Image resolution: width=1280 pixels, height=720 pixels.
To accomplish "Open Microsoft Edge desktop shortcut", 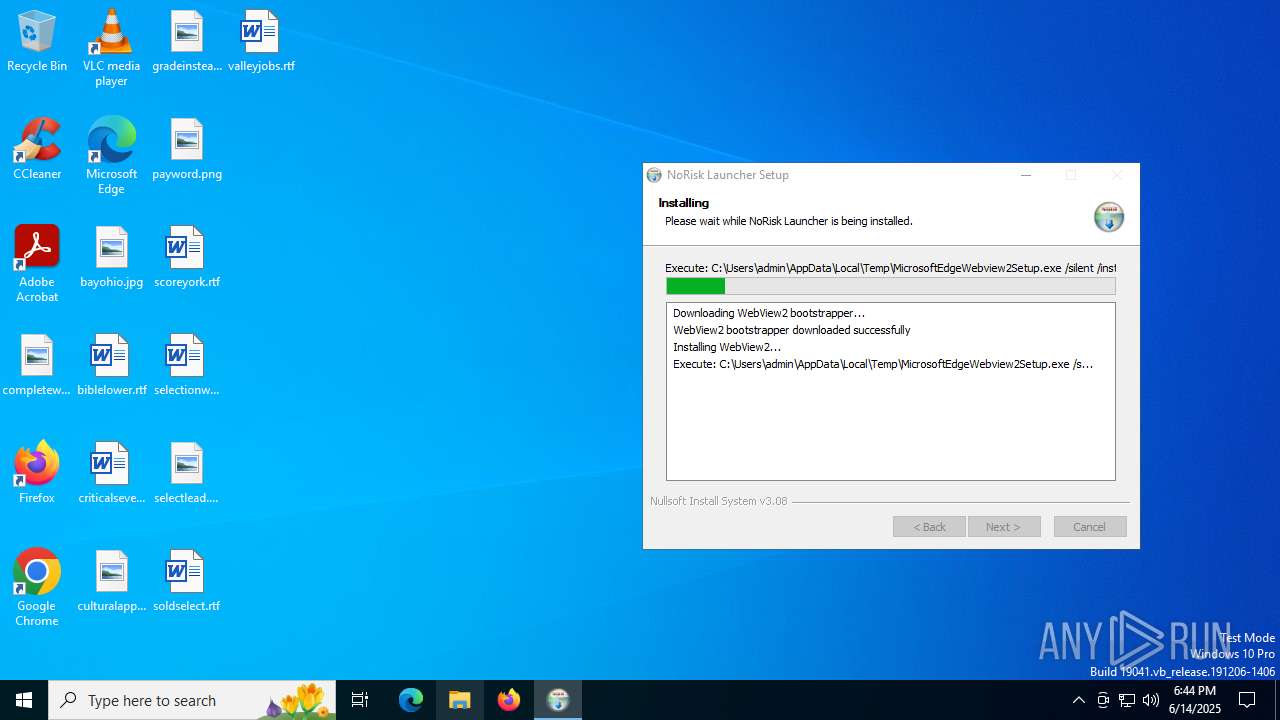I will [x=111, y=156].
